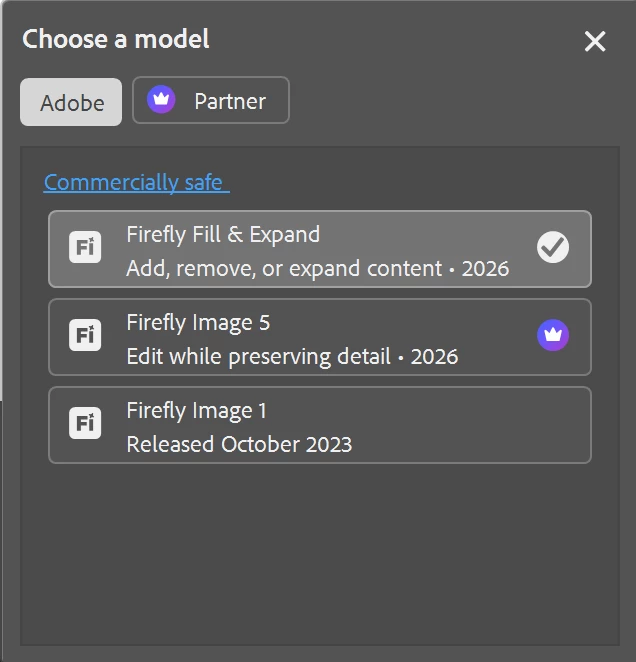
Task: Click the Firefly Fill & Expand Fi icon
Action: [x=85, y=248]
